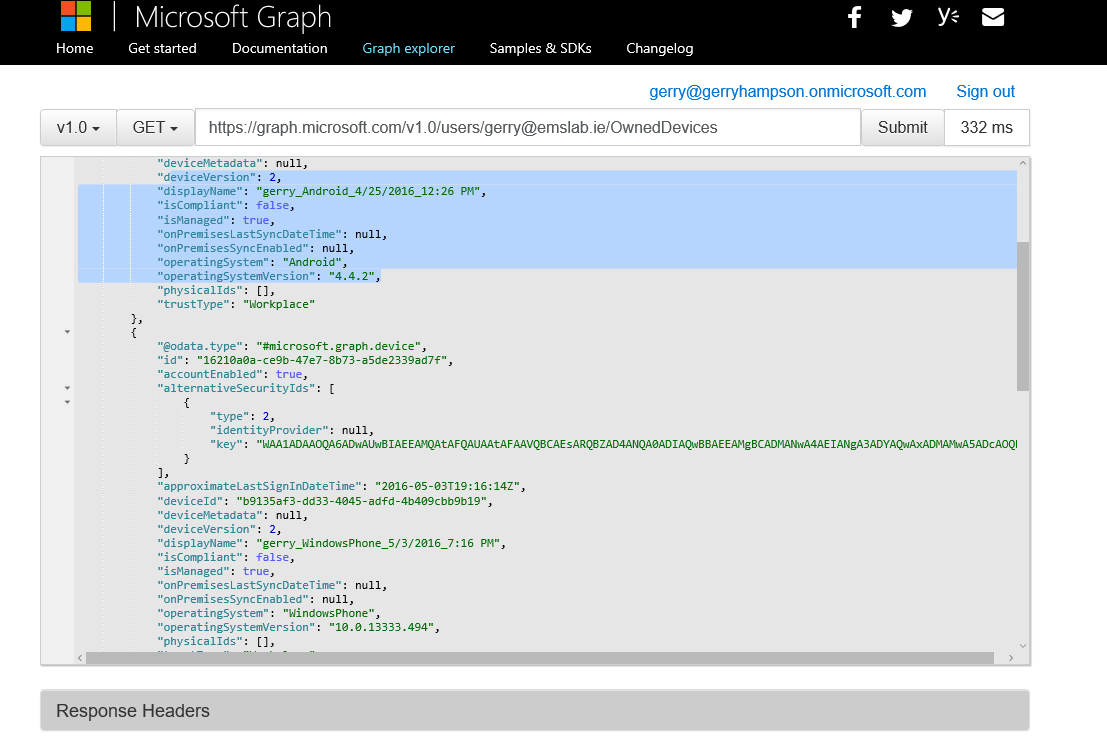This screenshot has width=1107, height=744.
Task: Click the email envelope icon
Action: tap(992, 17)
